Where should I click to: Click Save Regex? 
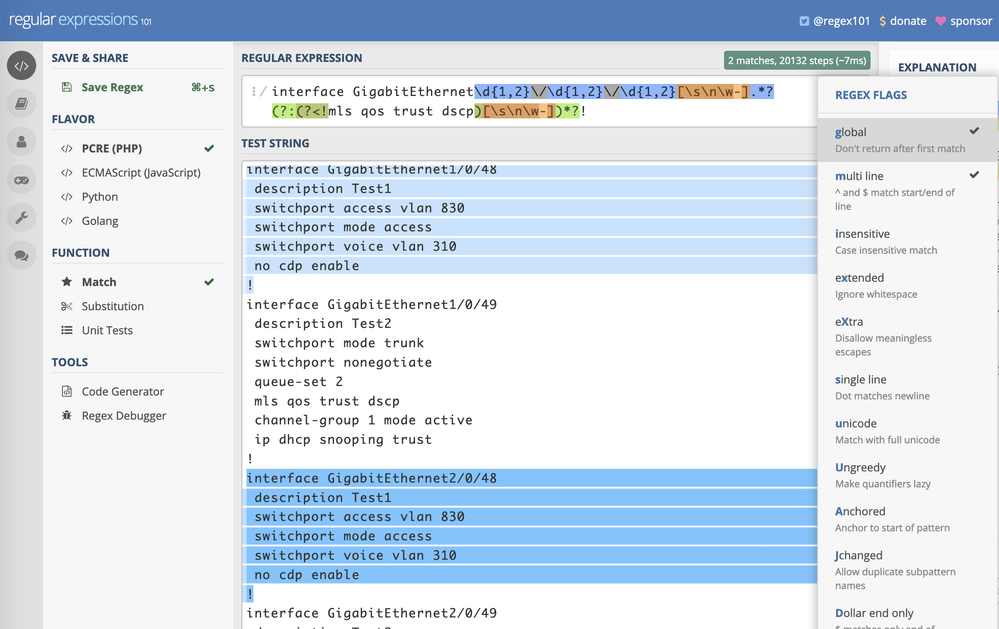pyautogui.click(x=112, y=87)
